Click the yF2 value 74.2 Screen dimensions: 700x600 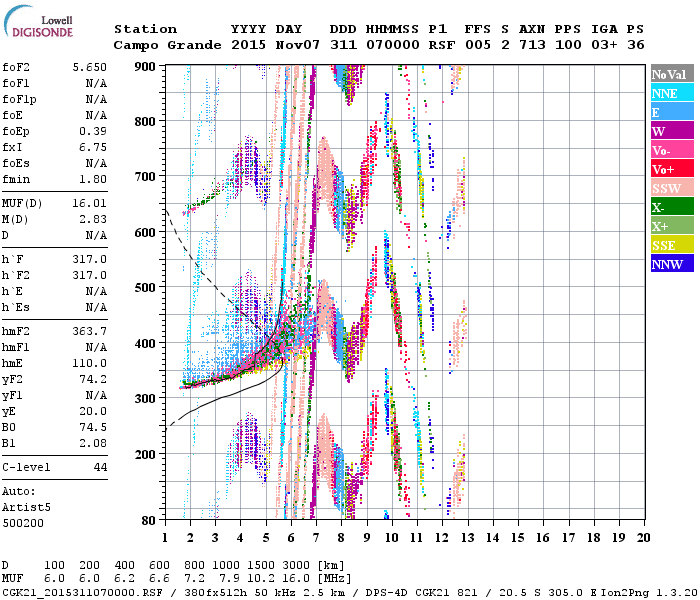tap(93, 379)
